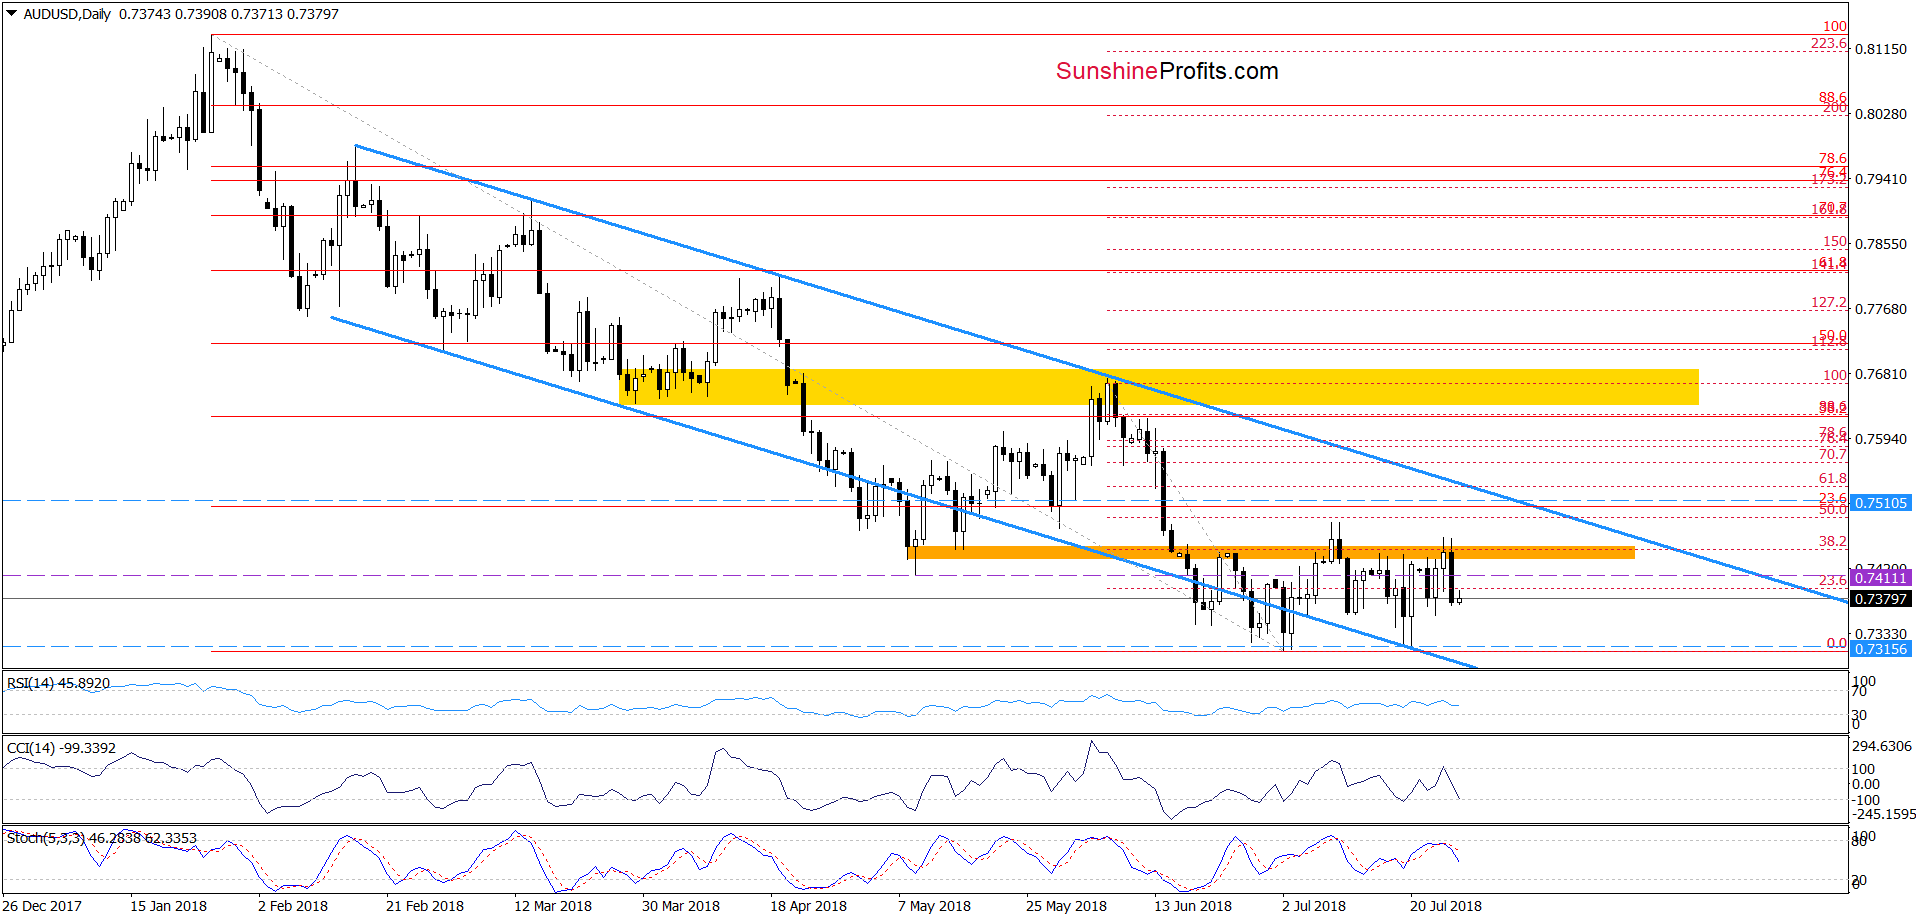Select 0.78550 on the price scale
Image resolution: width=1916 pixels, height=920 pixels.
(x=1881, y=244)
